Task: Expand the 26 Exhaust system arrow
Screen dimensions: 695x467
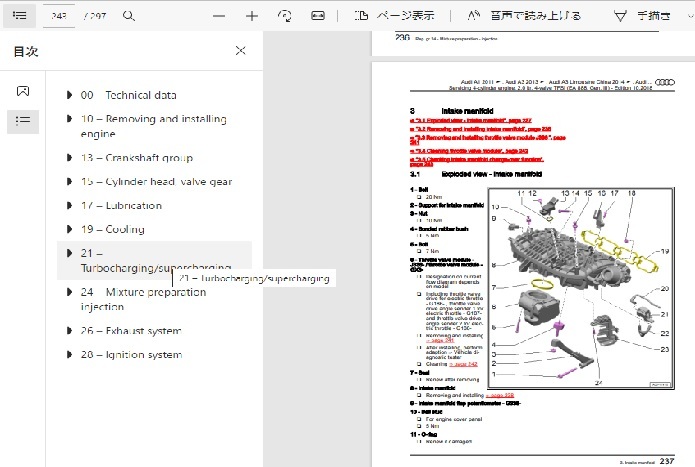Action: 69,331
